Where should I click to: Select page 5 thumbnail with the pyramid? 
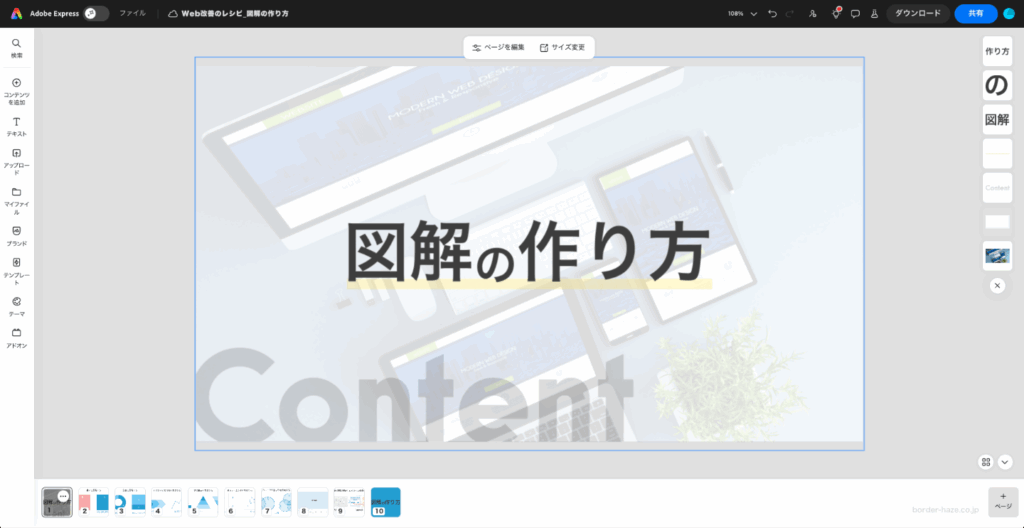pos(203,502)
